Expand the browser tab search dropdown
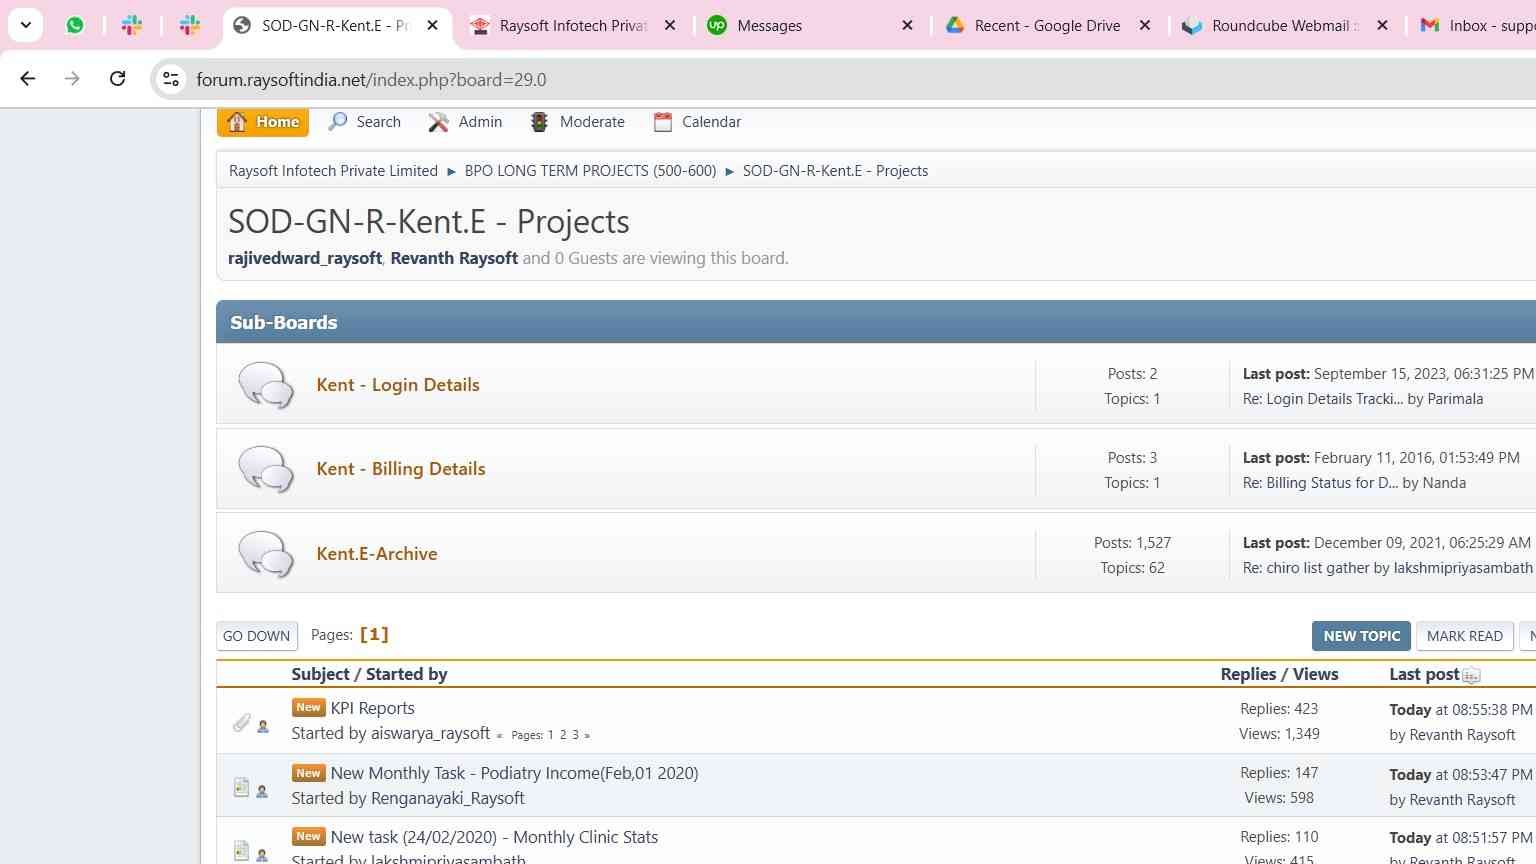The height and width of the screenshot is (864, 1536). [x=25, y=26]
